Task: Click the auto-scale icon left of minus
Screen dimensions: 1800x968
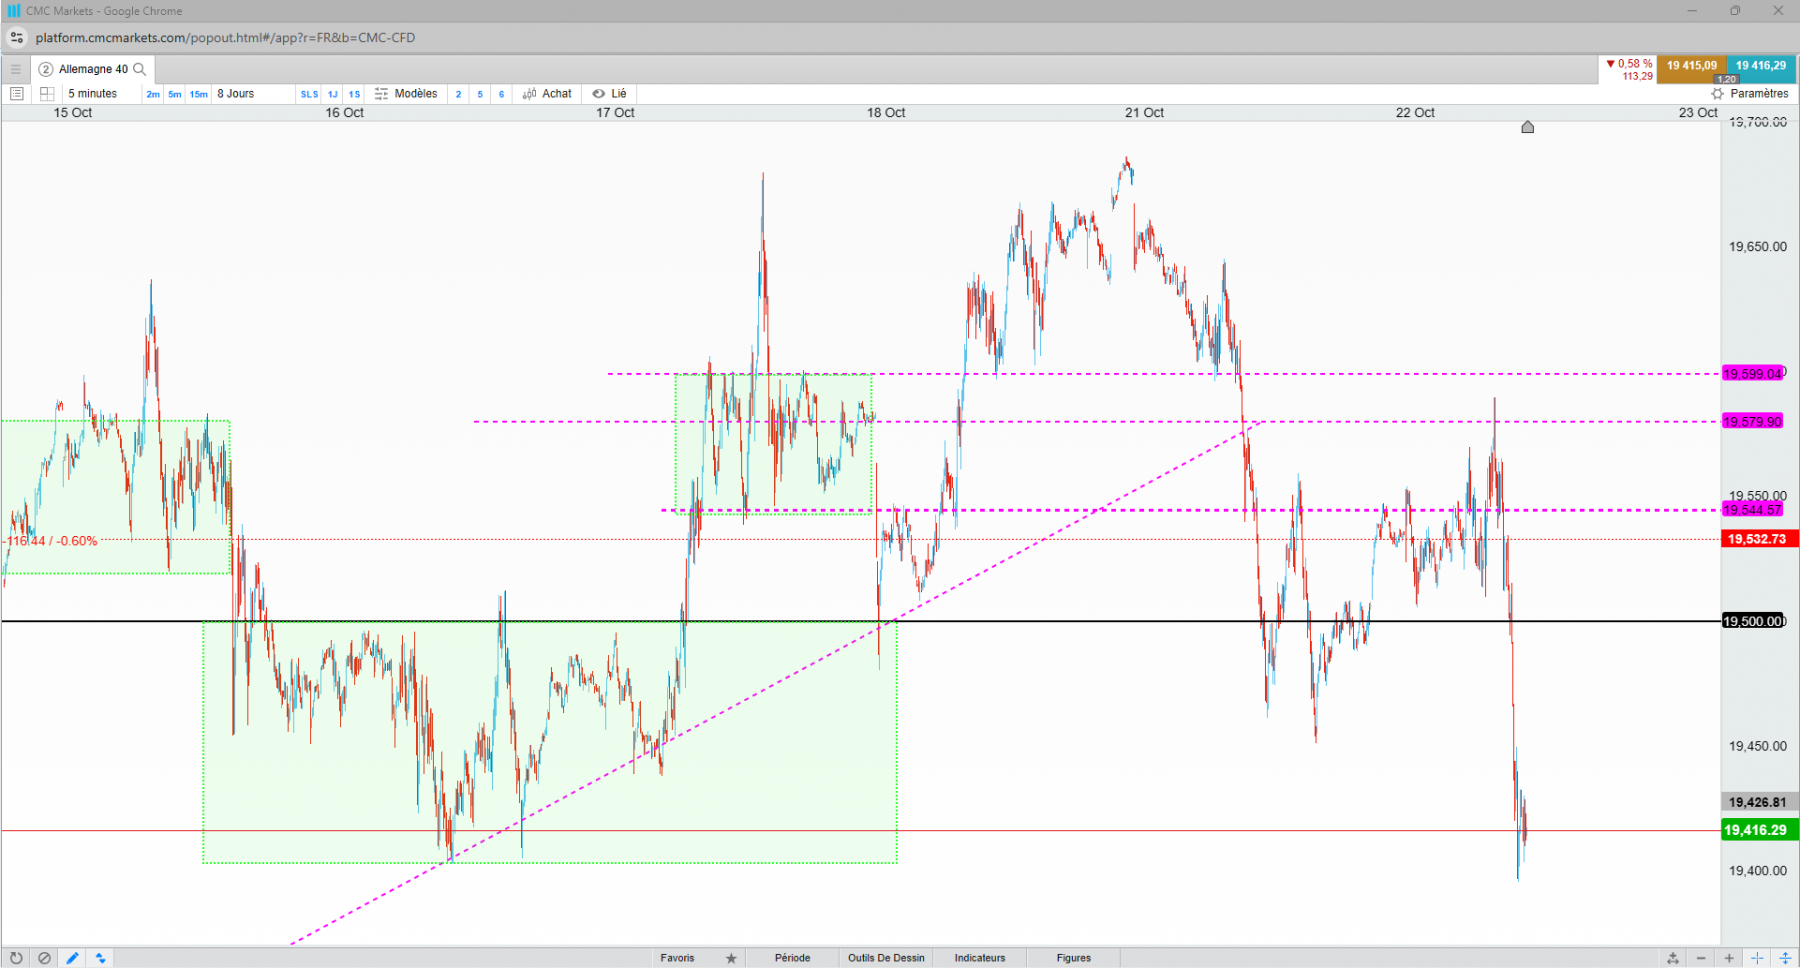Action: coord(1673,958)
